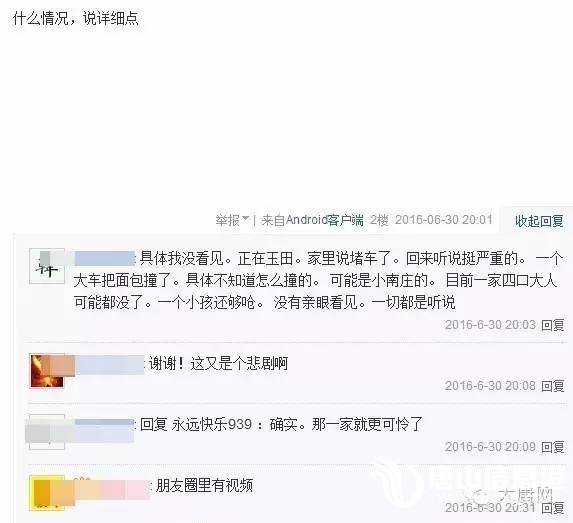
Task: Reply to the 20:31 comment
Action: point(553,508)
